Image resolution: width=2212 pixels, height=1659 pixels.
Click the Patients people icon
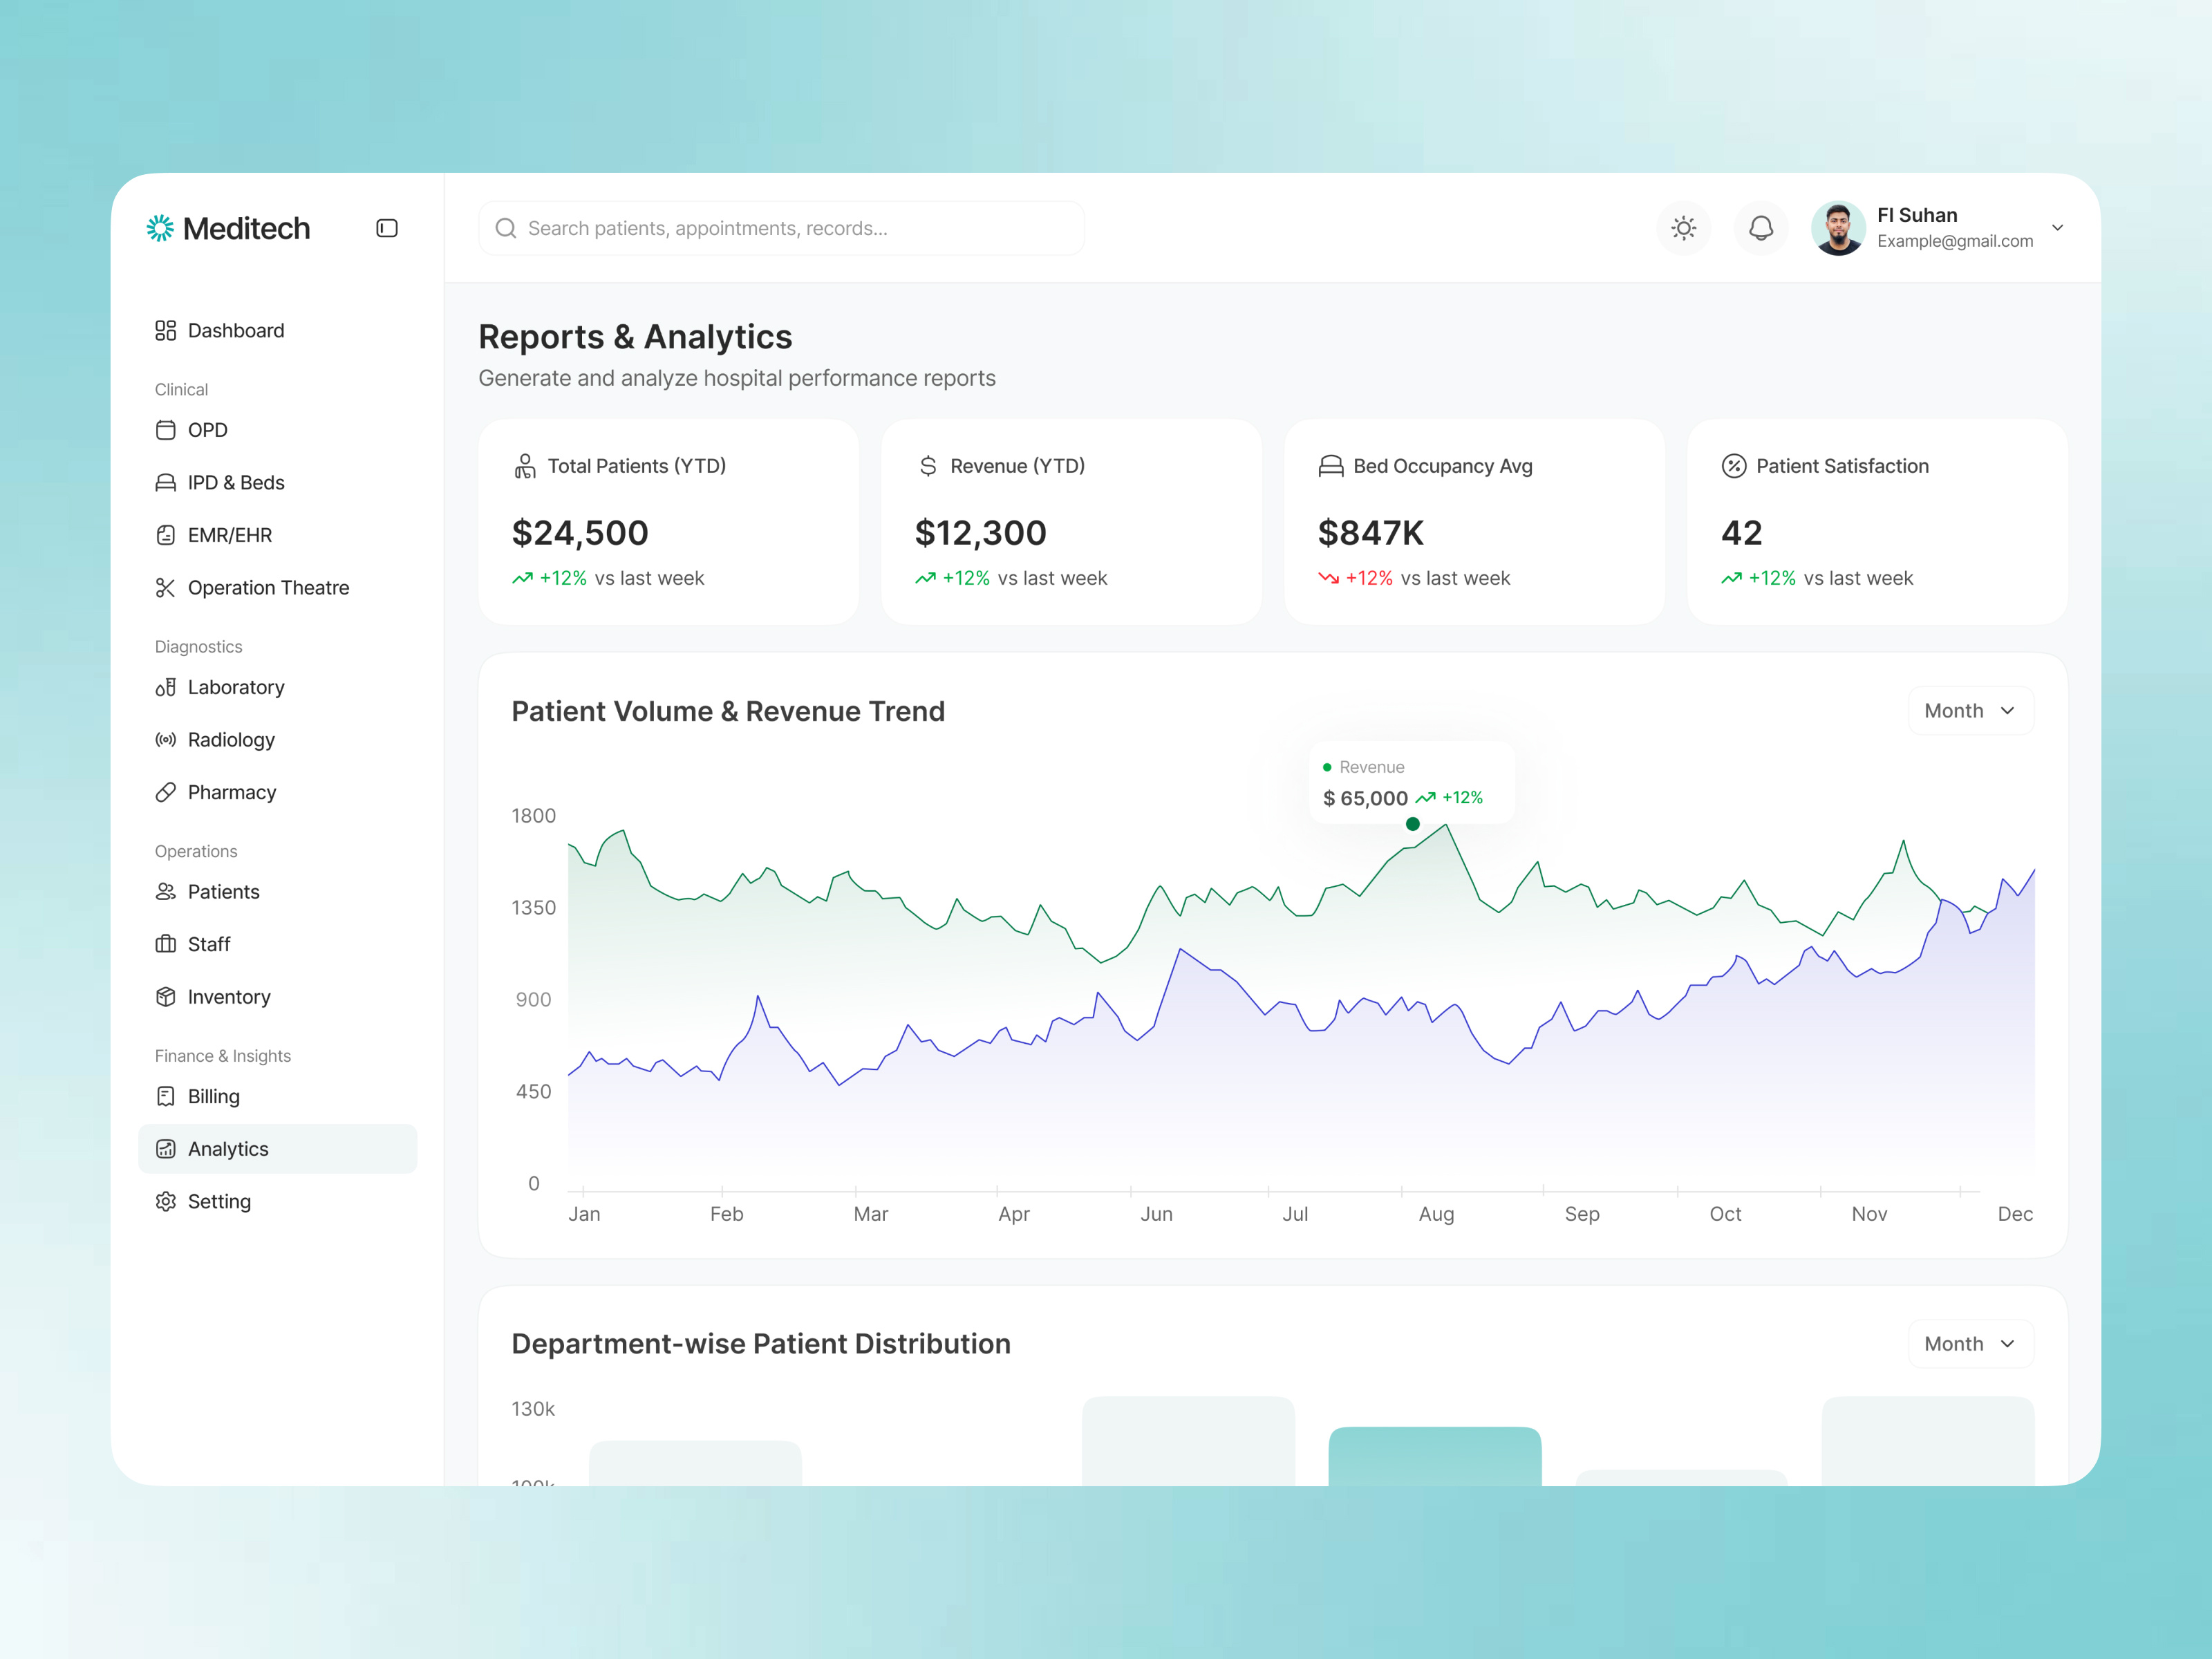[166, 892]
